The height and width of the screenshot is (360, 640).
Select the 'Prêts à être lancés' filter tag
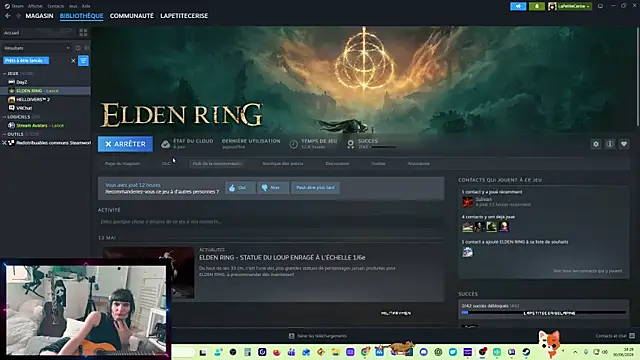26,60
